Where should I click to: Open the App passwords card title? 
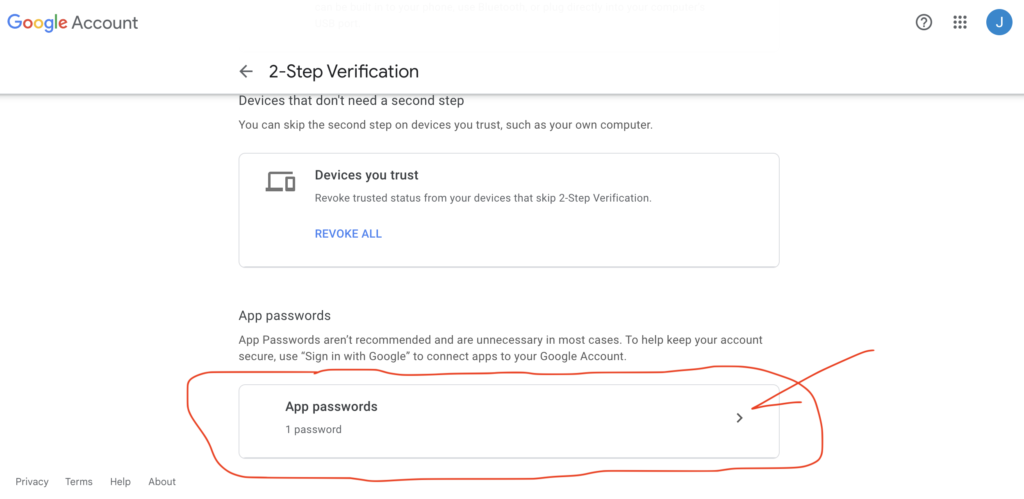pos(331,407)
